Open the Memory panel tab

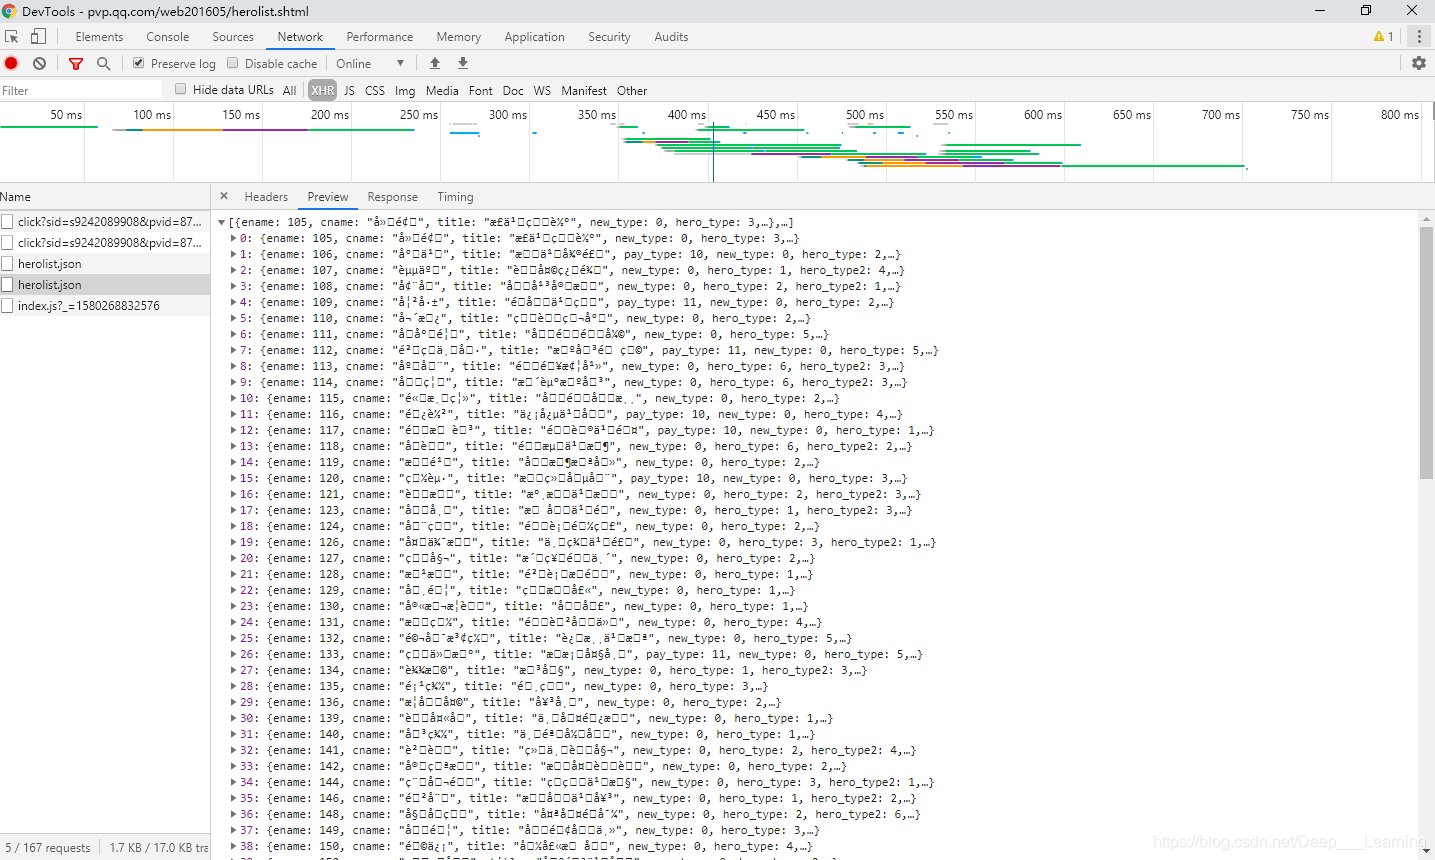point(459,37)
